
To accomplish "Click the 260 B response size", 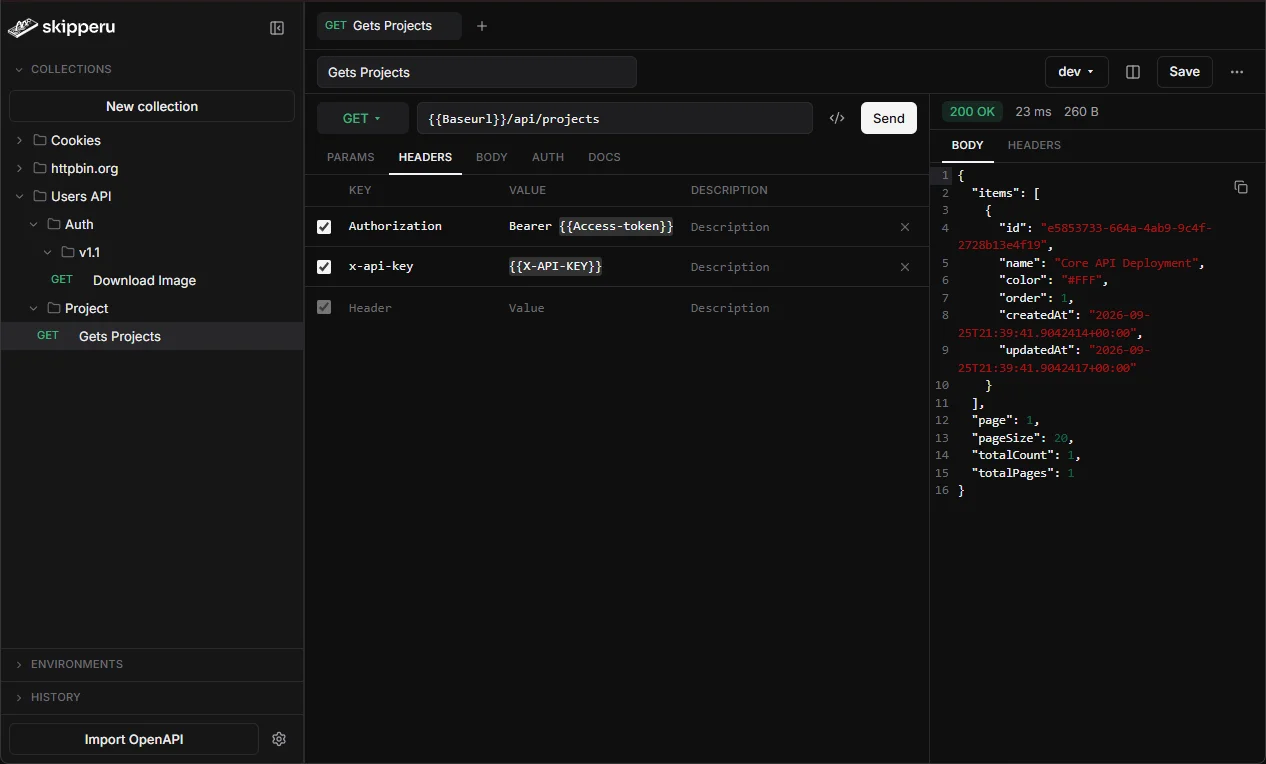I will coord(1081,112).
